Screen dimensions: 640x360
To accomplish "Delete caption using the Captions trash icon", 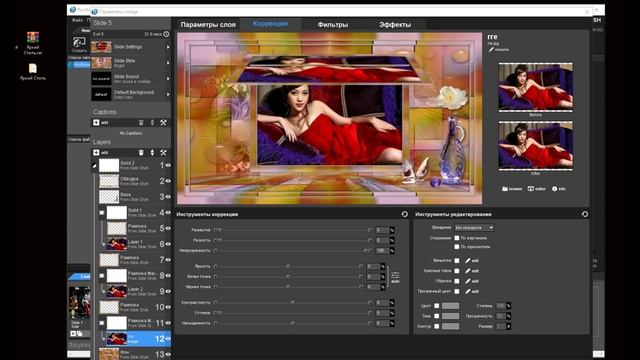I will click(x=141, y=122).
